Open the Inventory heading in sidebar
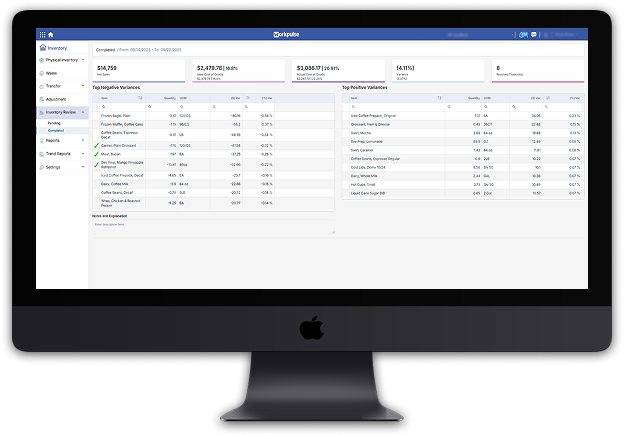 57,48
